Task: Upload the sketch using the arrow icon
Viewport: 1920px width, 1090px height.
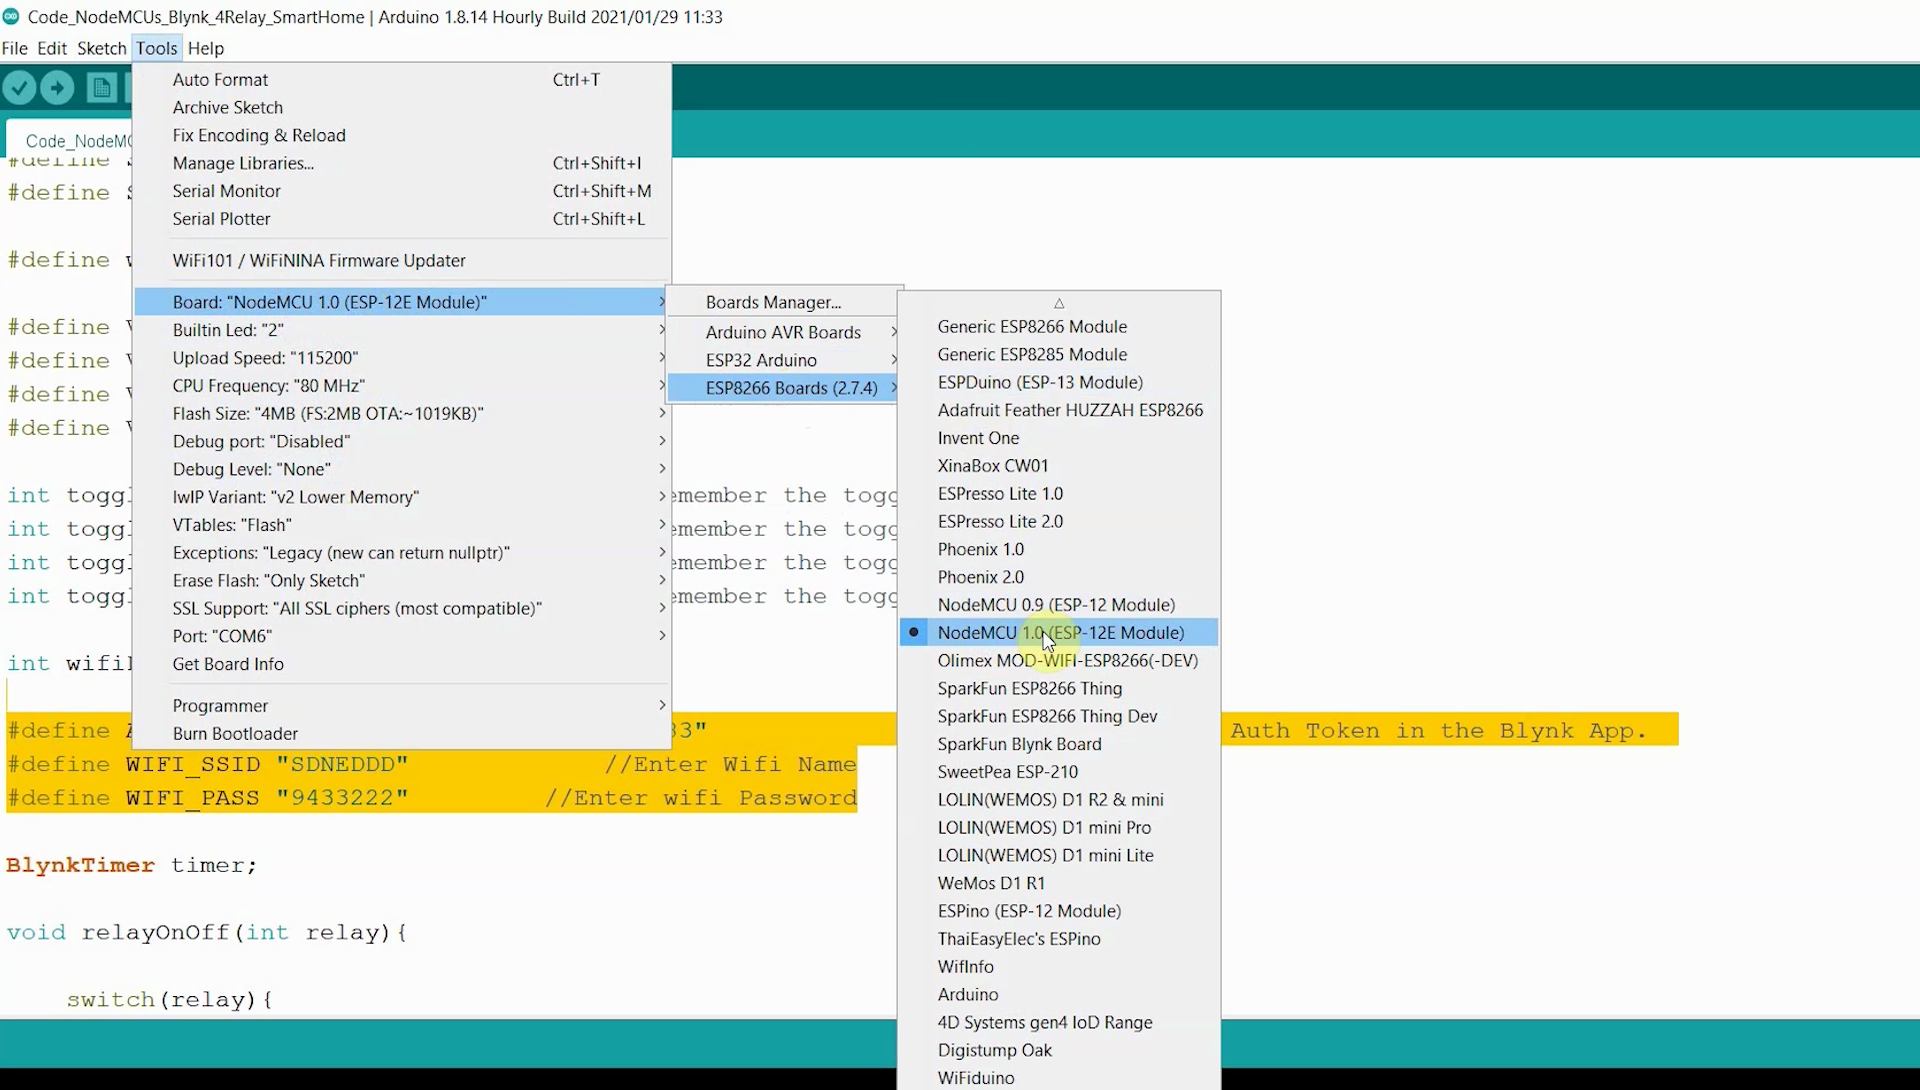Action: tap(57, 88)
